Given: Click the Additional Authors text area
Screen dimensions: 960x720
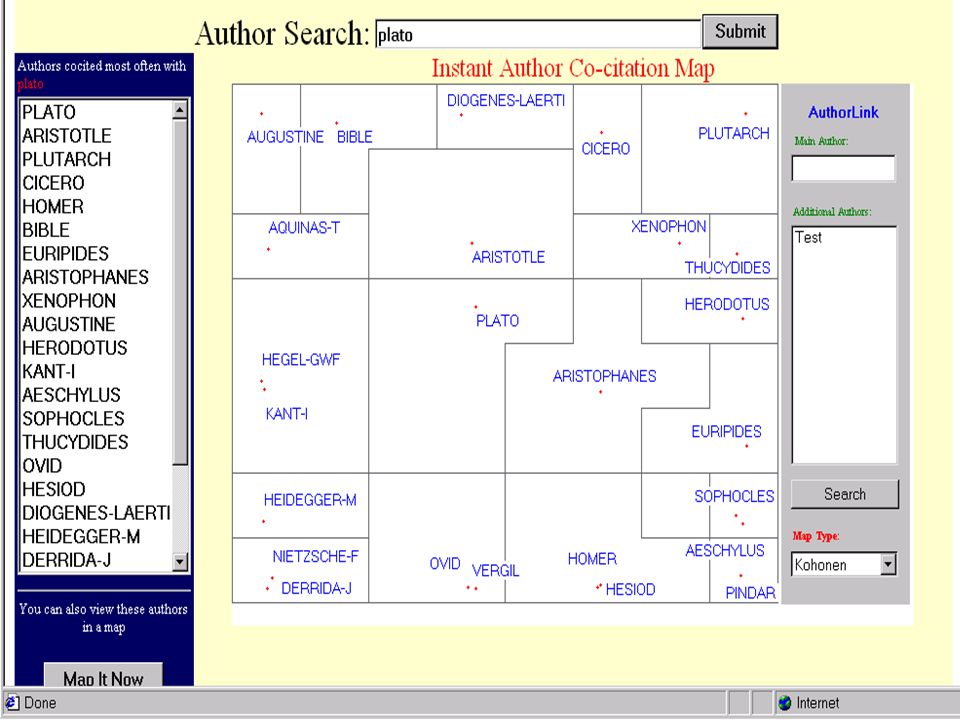Looking at the screenshot, I should [x=844, y=345].
